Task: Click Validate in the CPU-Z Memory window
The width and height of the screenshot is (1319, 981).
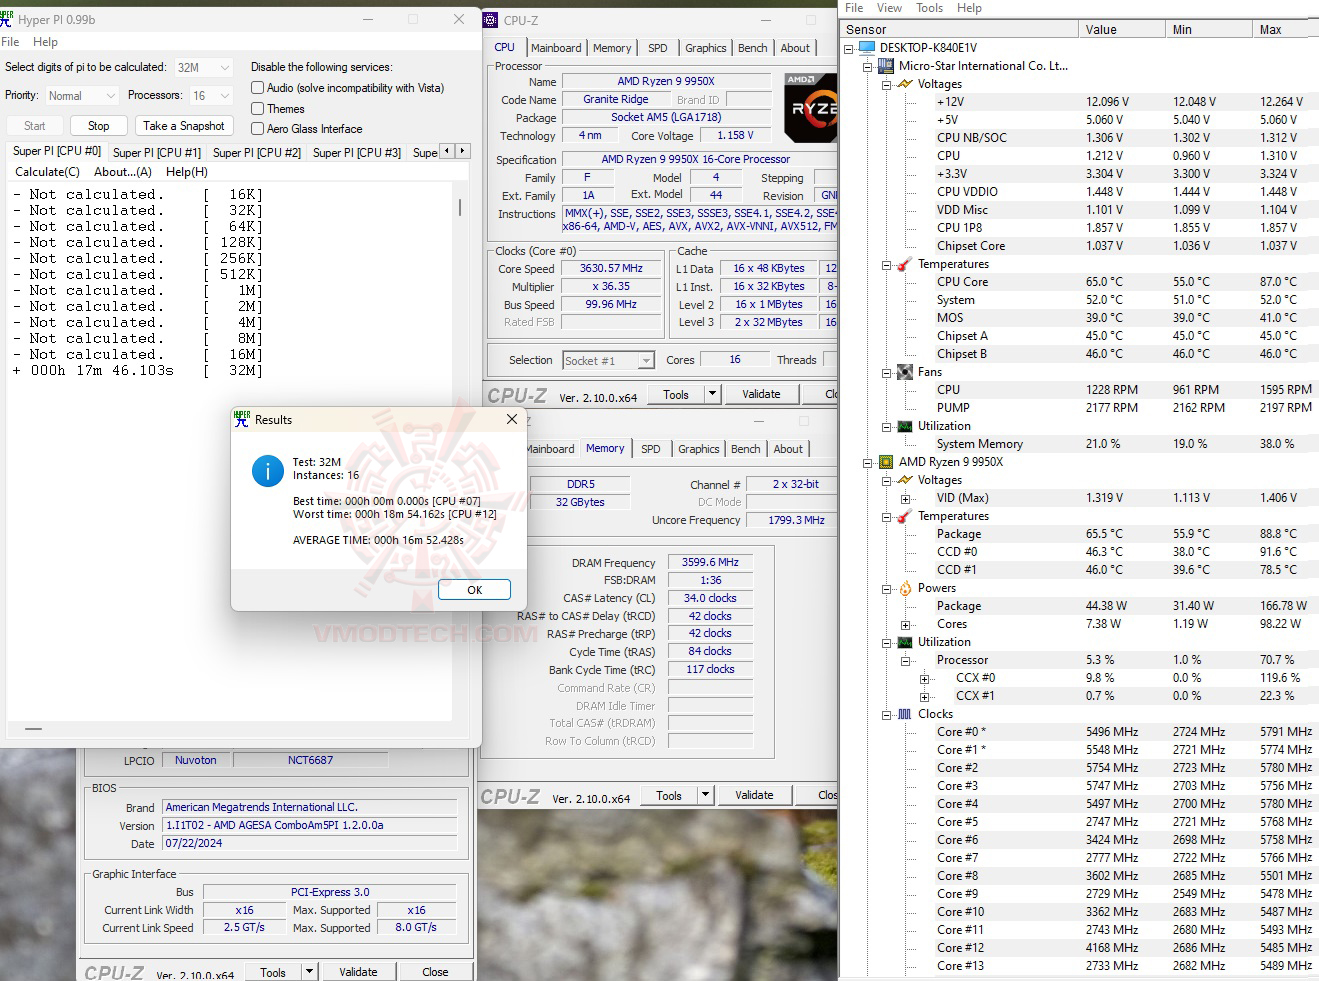Action: (x=754, y=795)
